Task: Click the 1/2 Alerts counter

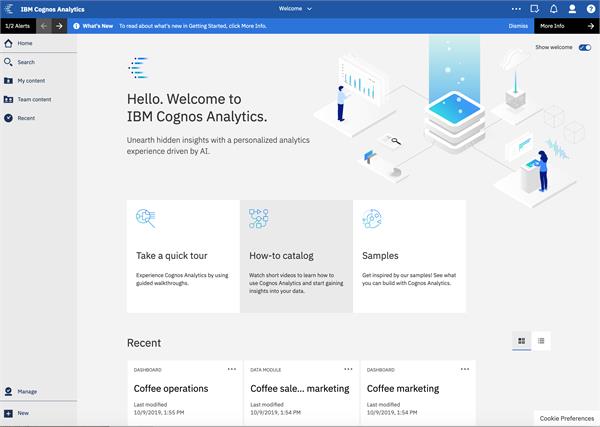Action: (18, 26)
